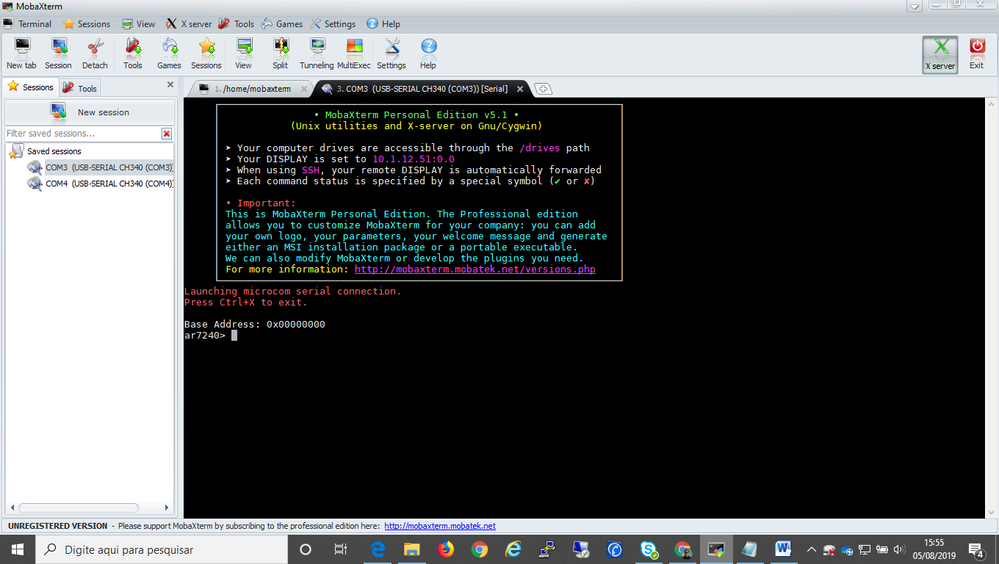Open Task View on taskbar
999x564 pixels.
(341, 549)
